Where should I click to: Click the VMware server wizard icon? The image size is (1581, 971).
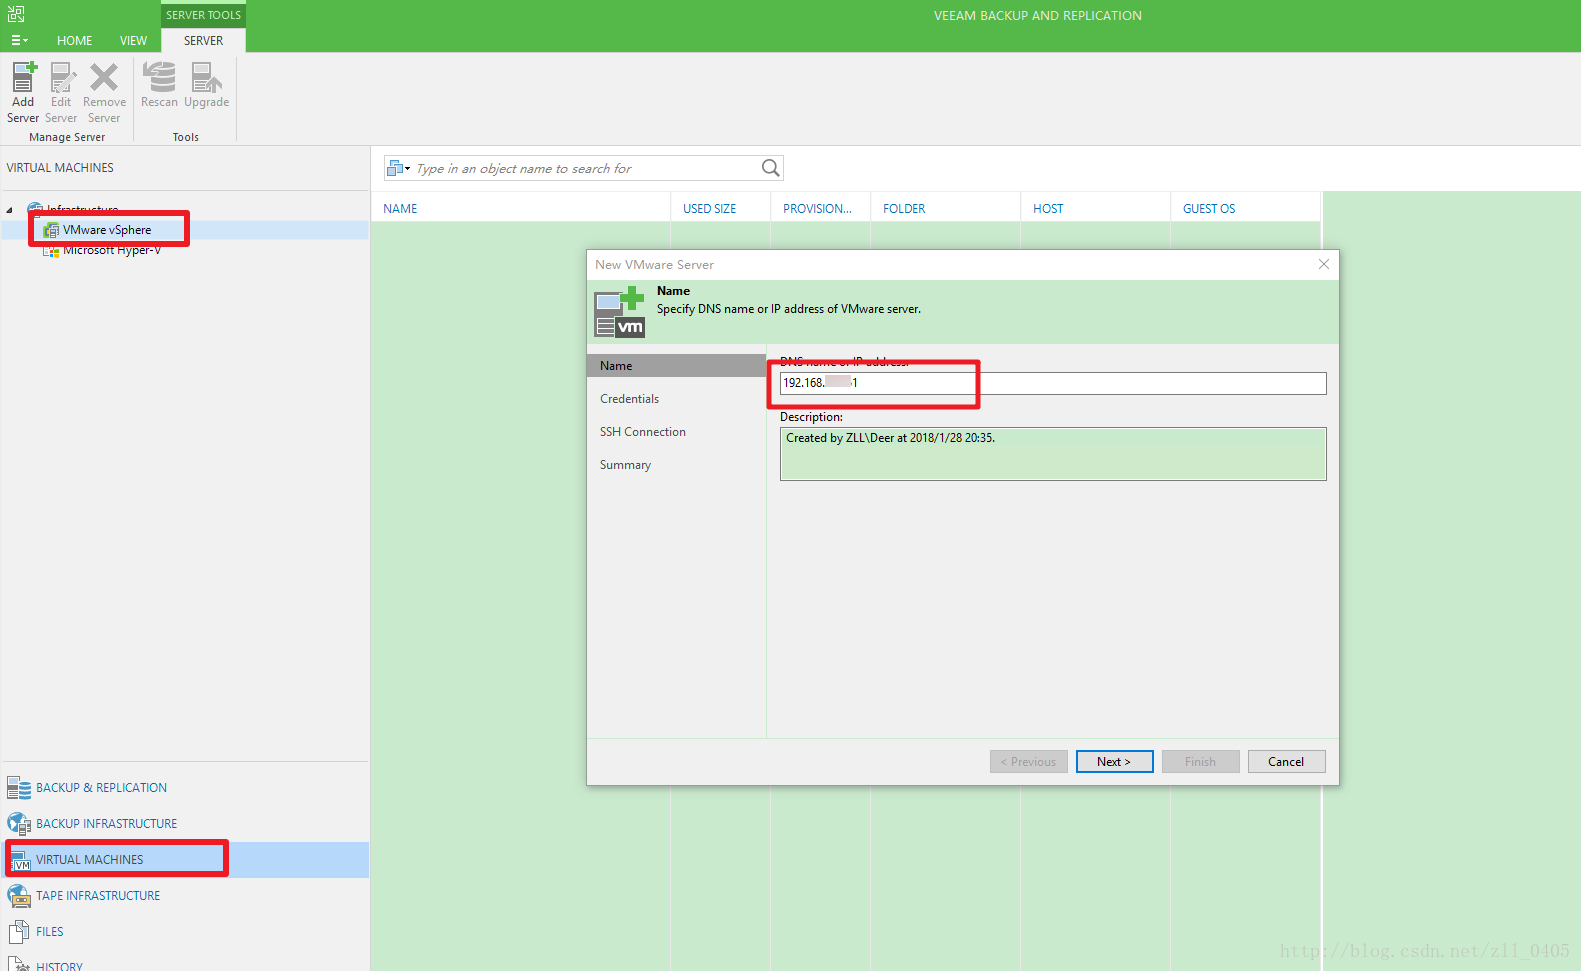(619, 312)
